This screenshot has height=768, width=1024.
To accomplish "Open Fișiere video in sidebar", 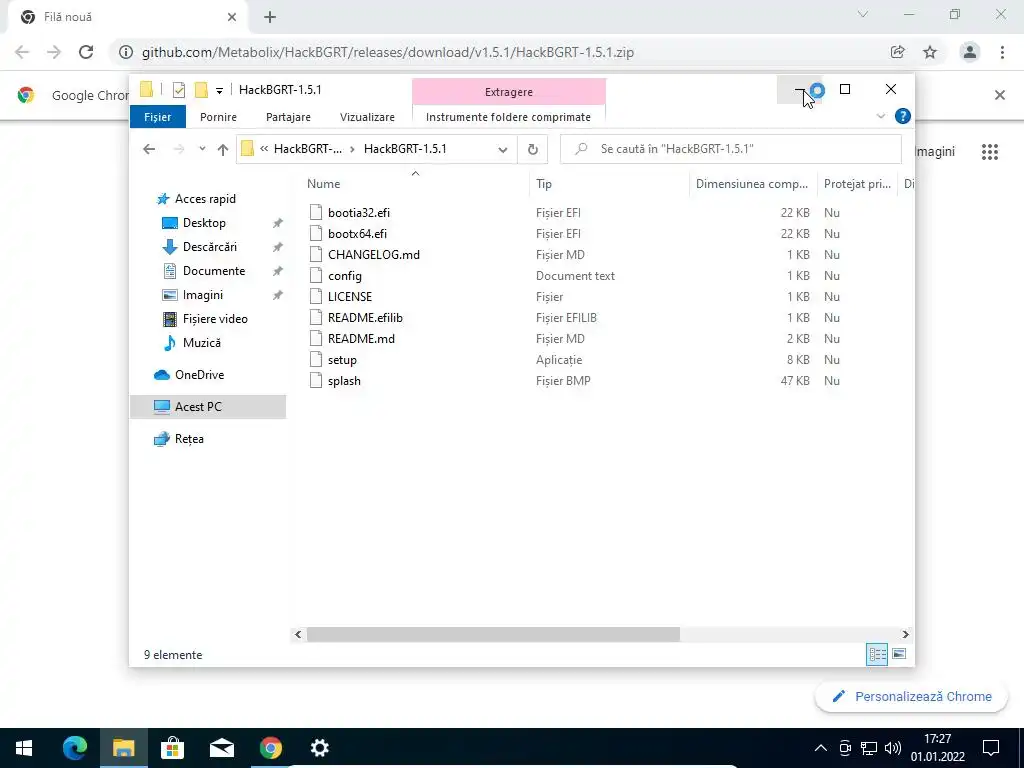I will tap(215, 319).
